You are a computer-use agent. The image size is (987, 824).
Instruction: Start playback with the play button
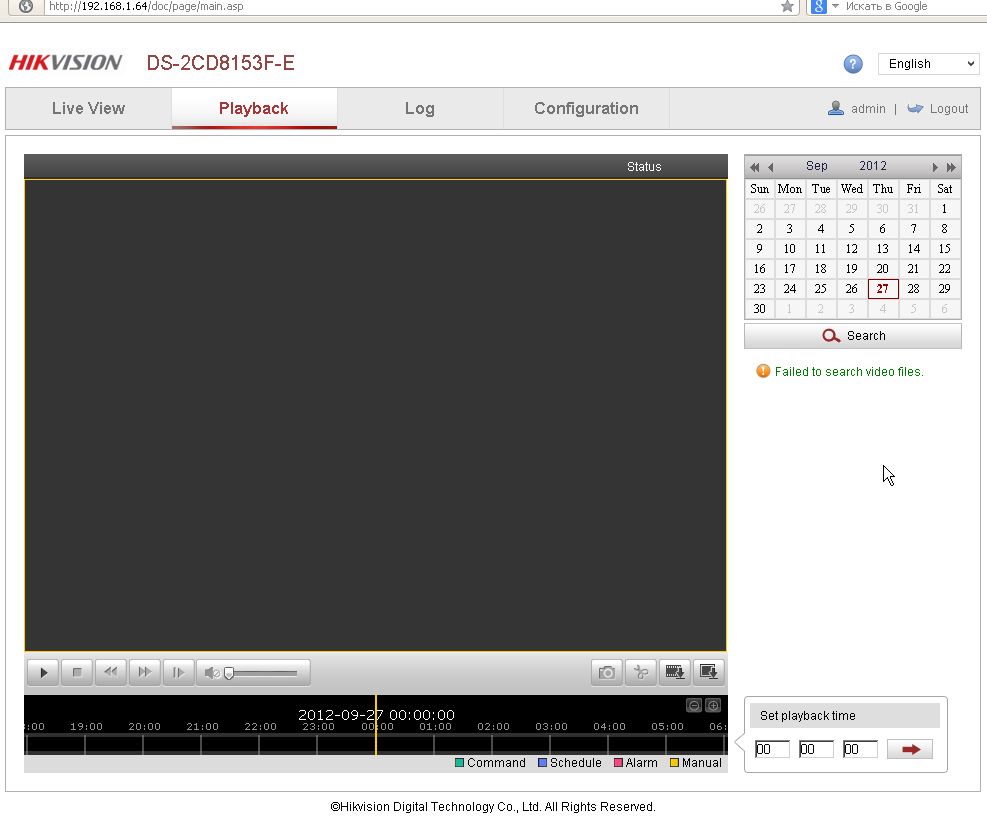pos(43,672)
